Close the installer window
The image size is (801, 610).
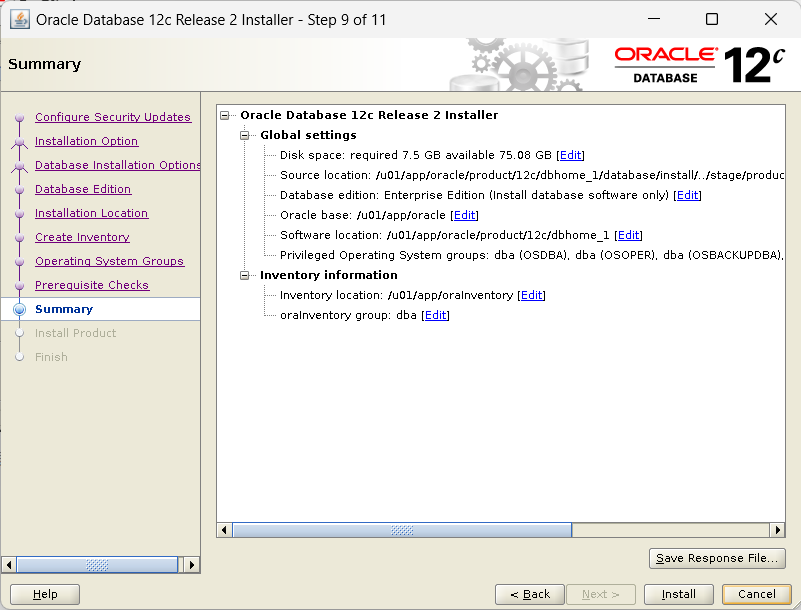coord(771,19)
